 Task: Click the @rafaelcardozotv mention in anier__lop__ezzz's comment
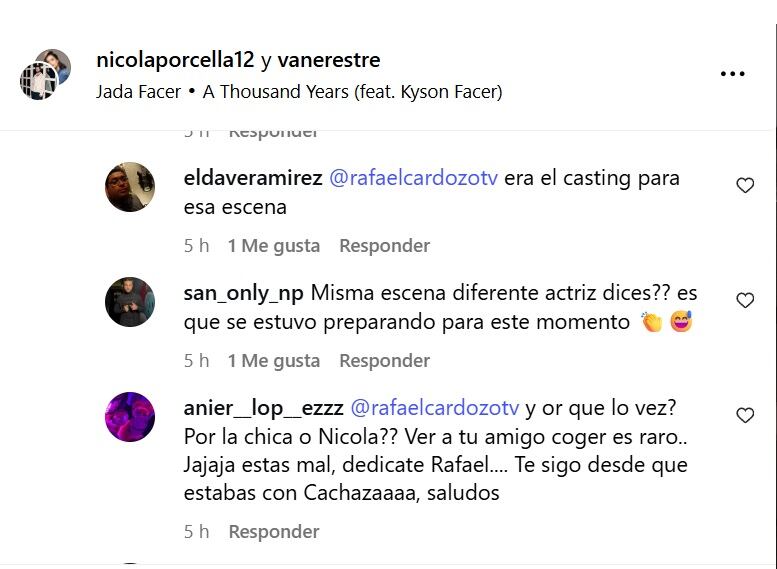click(x=435, y=408)
